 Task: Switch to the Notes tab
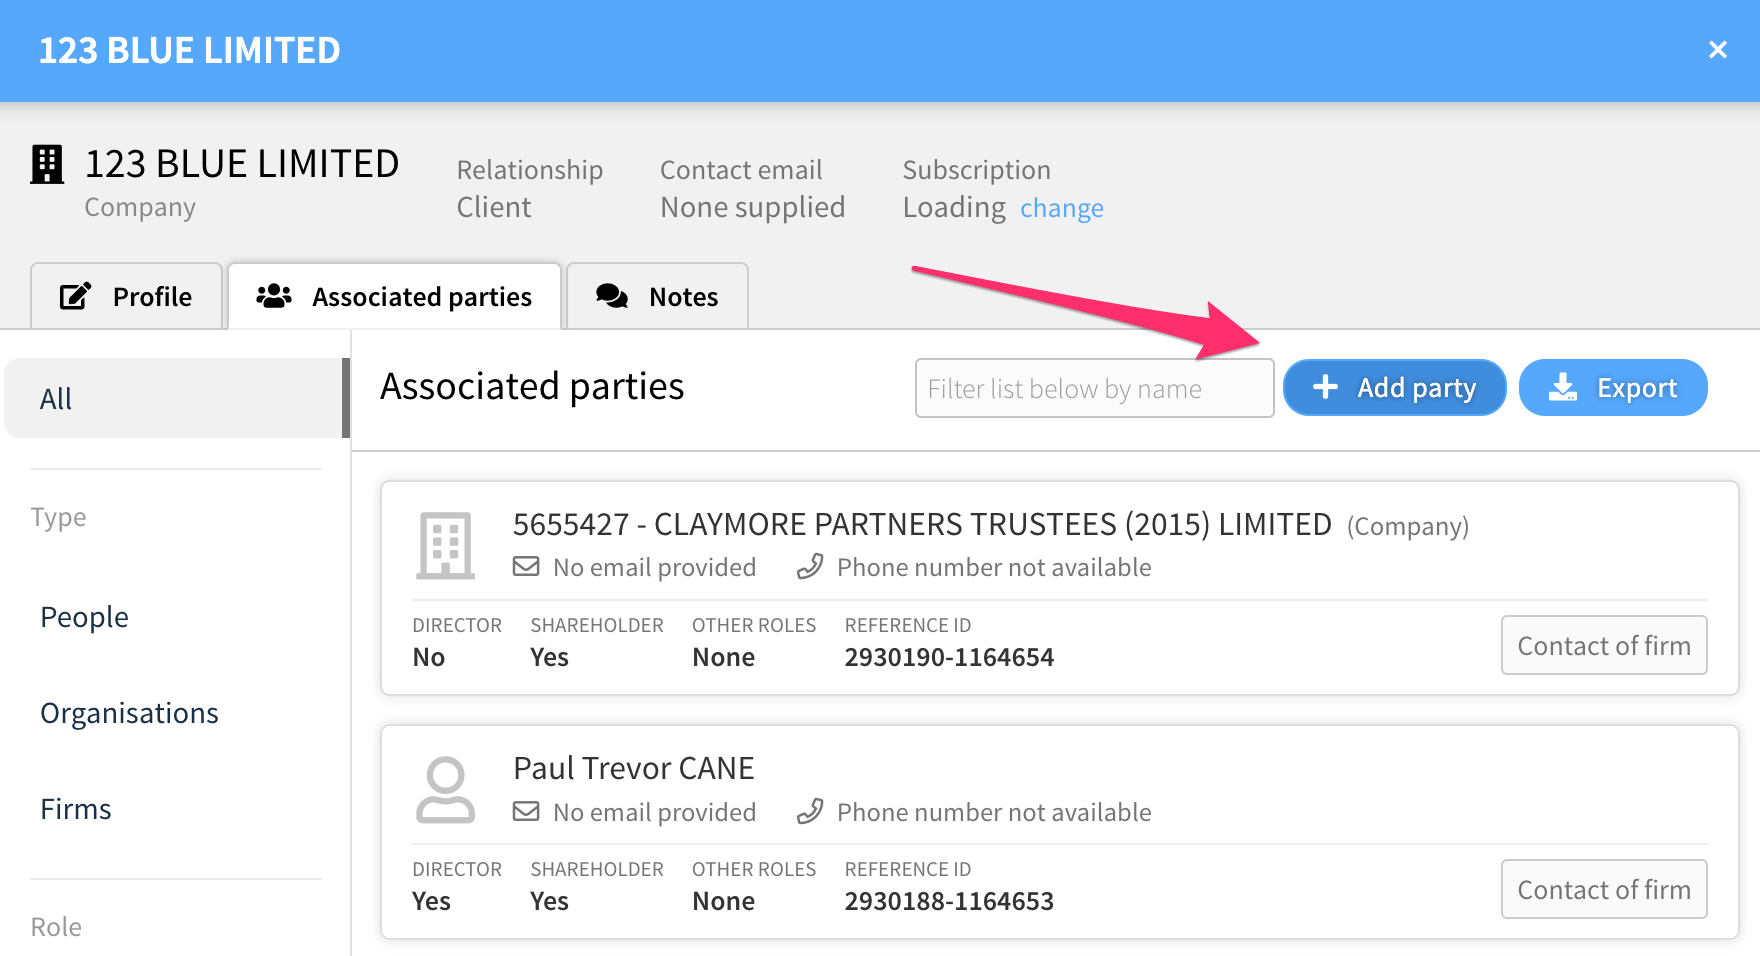[x=657, y=296]
